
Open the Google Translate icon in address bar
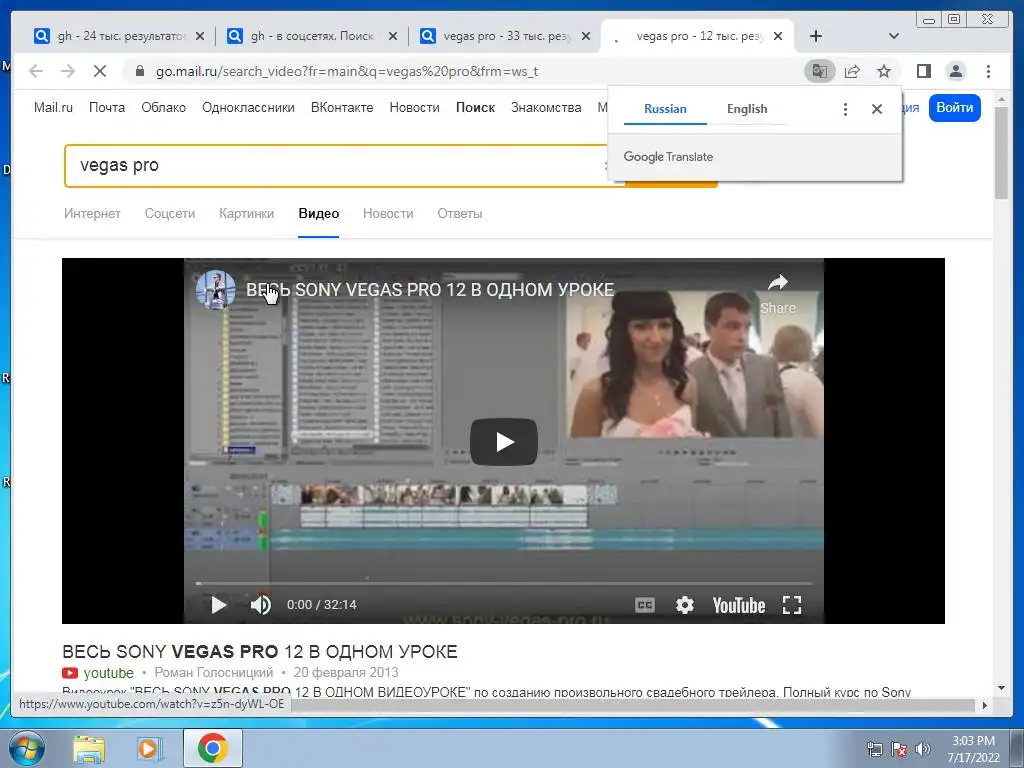point(820,71)
